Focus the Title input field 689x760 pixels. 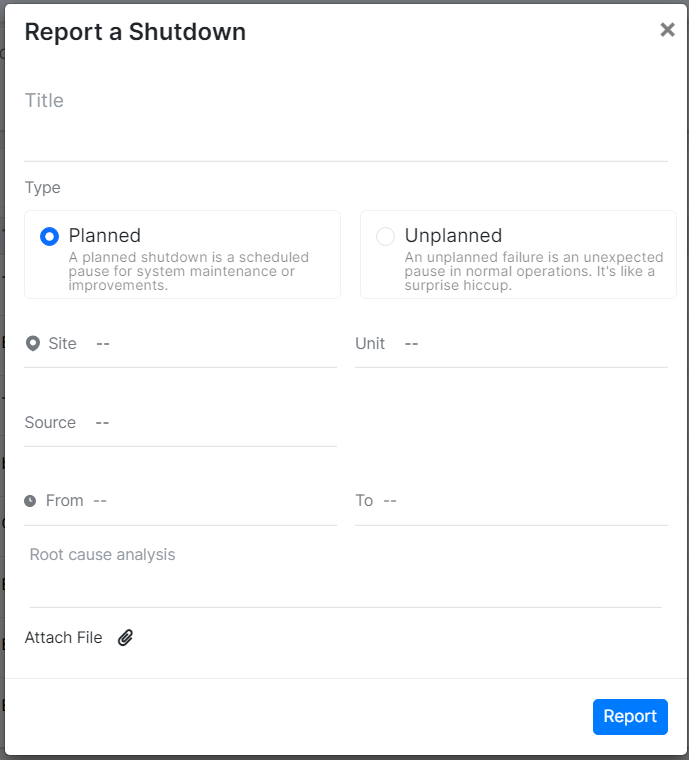346,121
